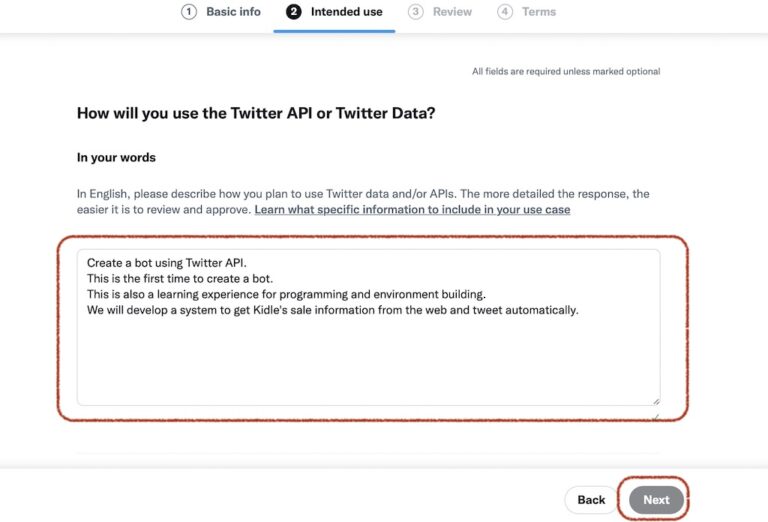Click the green checkmark below the text box
Screen dimensions: 768x522
point(656,415)
